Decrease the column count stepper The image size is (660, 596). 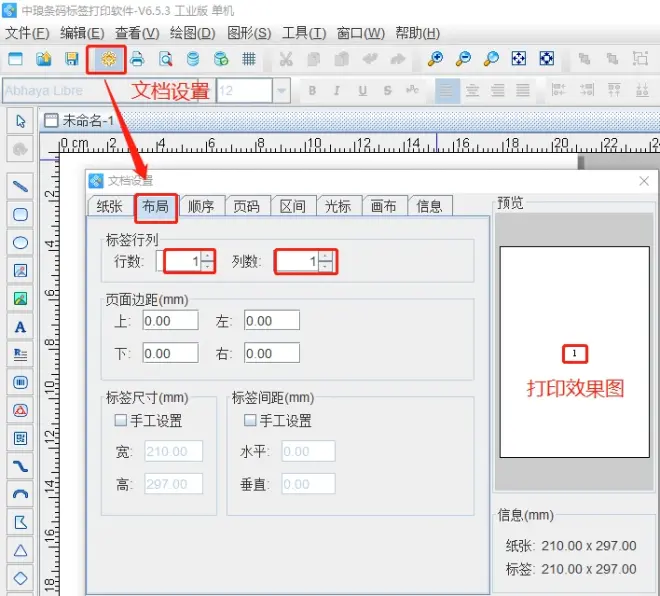[325, 267]
